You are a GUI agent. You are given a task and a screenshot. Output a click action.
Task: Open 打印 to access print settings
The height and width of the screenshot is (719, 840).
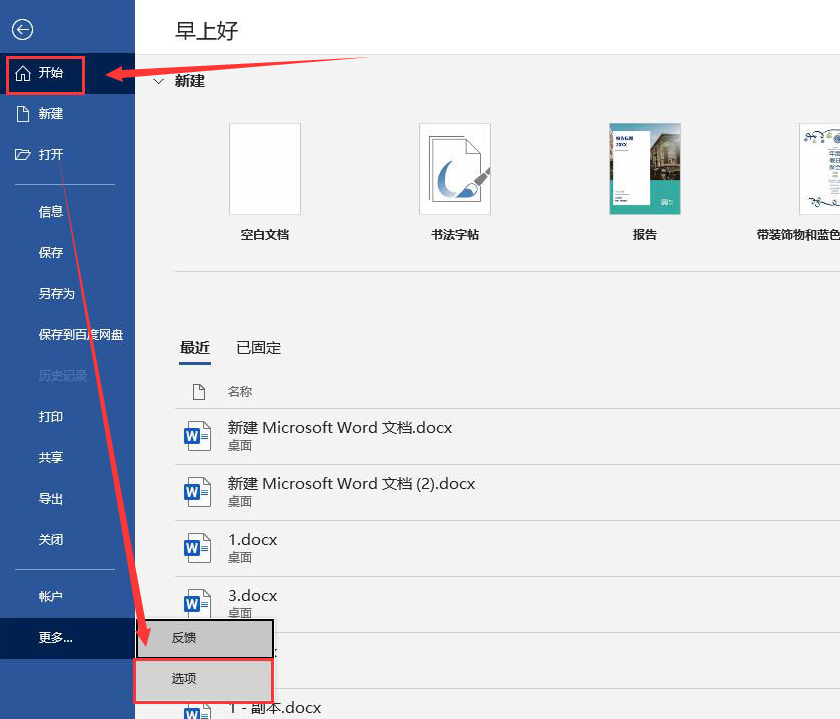[x=50, y=416]
